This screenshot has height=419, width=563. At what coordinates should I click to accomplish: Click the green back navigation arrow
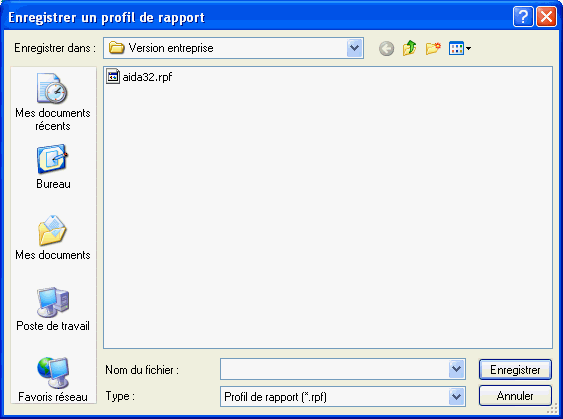tap(386, 48)
